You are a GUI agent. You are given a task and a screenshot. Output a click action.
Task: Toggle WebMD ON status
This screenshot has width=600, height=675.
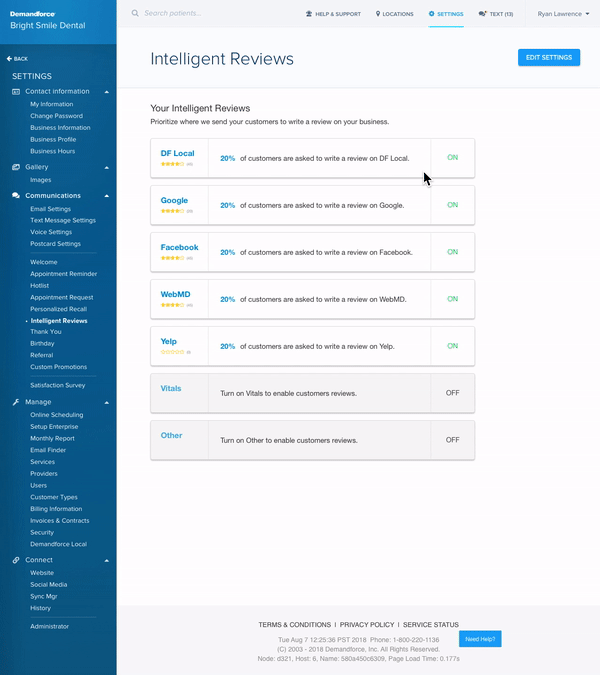[x=452, y=299]
